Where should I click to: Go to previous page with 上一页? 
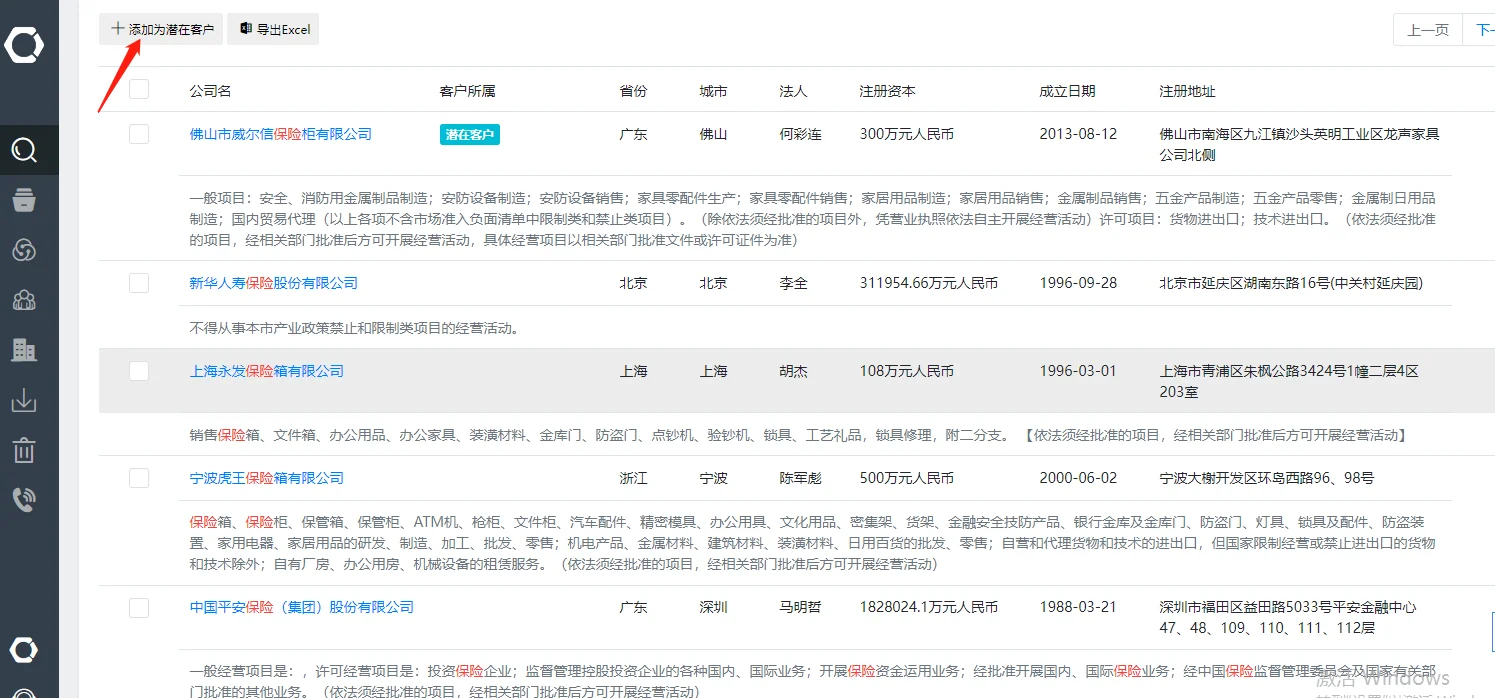click(x=1428, y=30)
